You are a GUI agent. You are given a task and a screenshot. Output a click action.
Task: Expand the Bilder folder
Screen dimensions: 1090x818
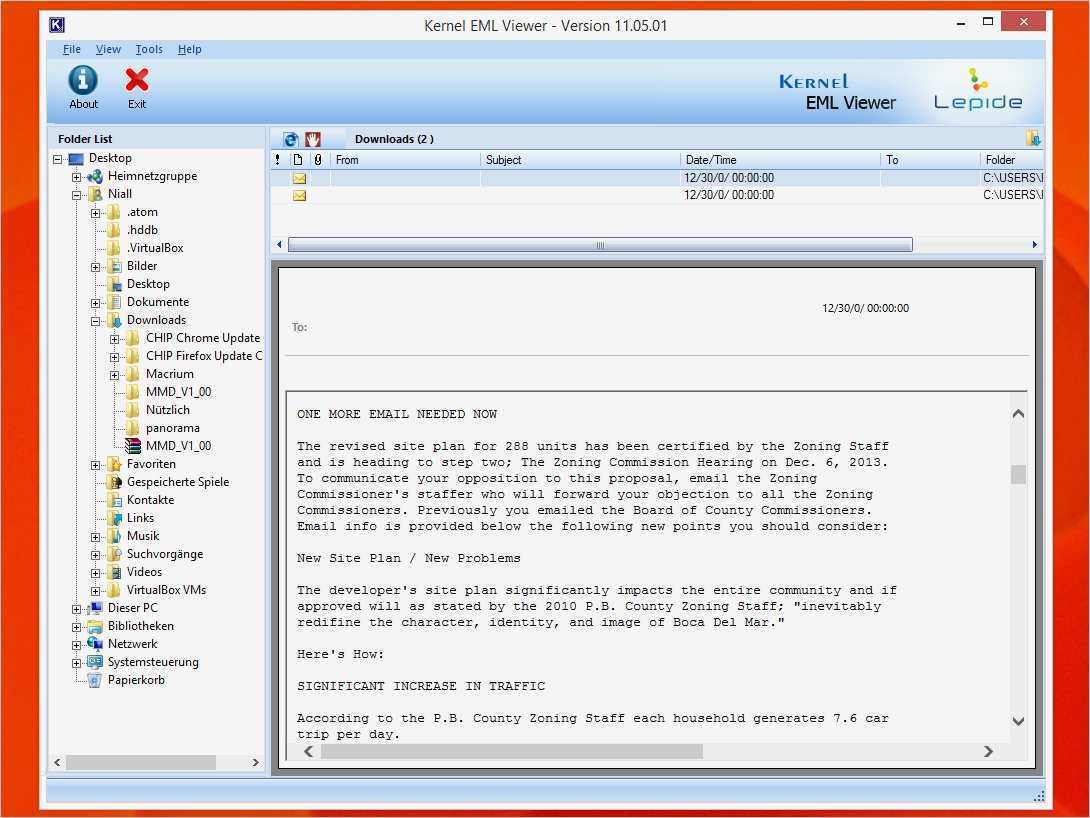pyautogui.click(x=96, y=267)
